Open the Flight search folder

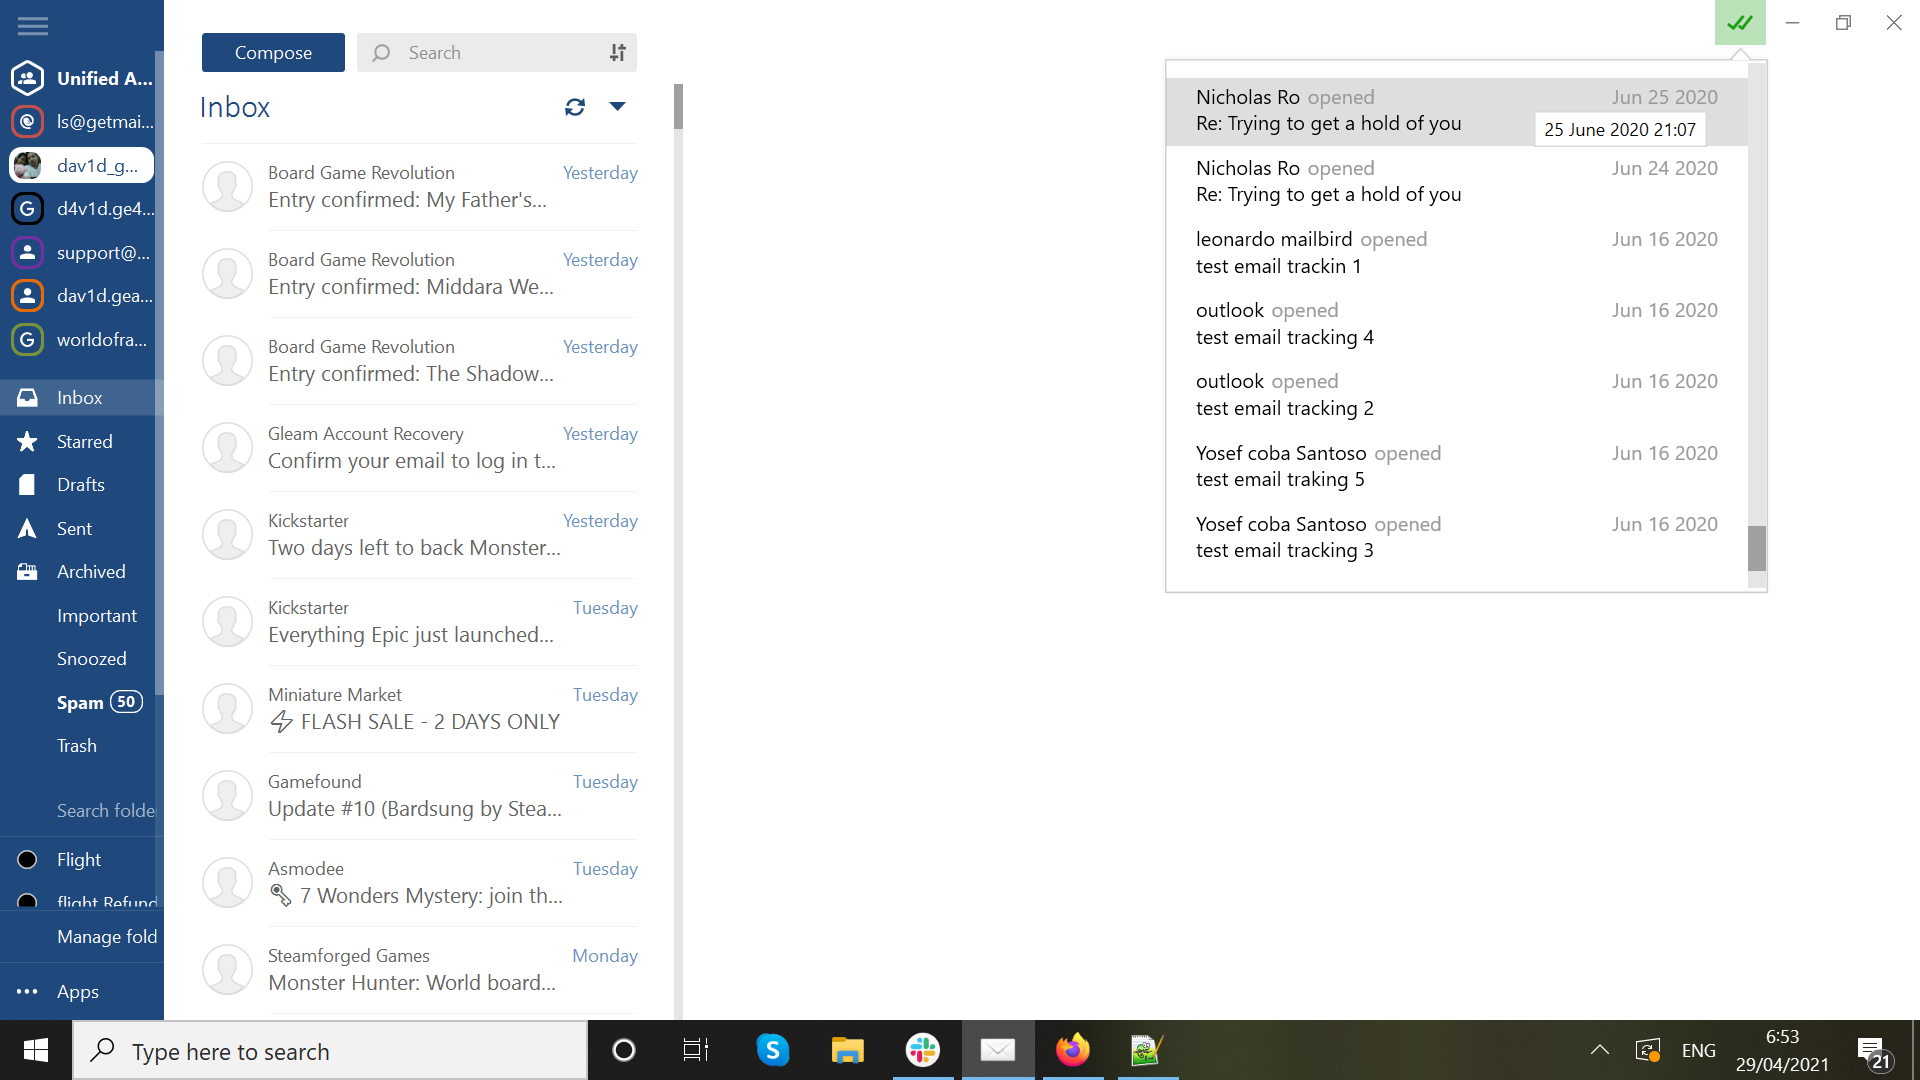(x=79, y=858)
